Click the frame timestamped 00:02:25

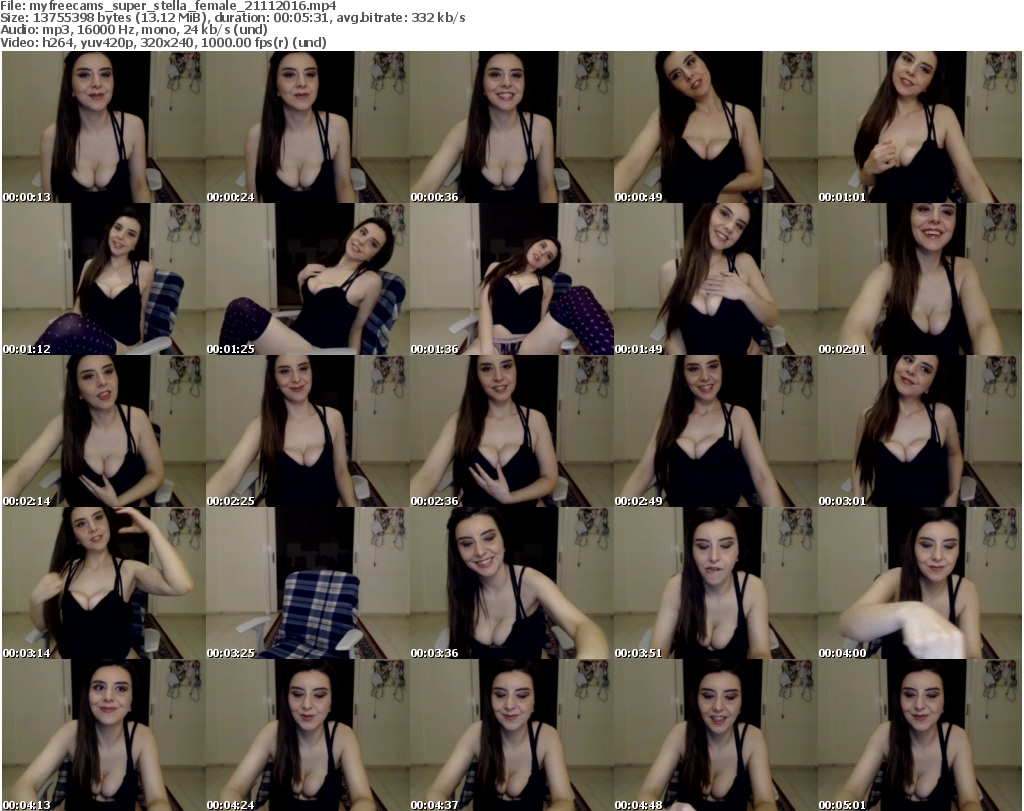click(x=308, y=432)
